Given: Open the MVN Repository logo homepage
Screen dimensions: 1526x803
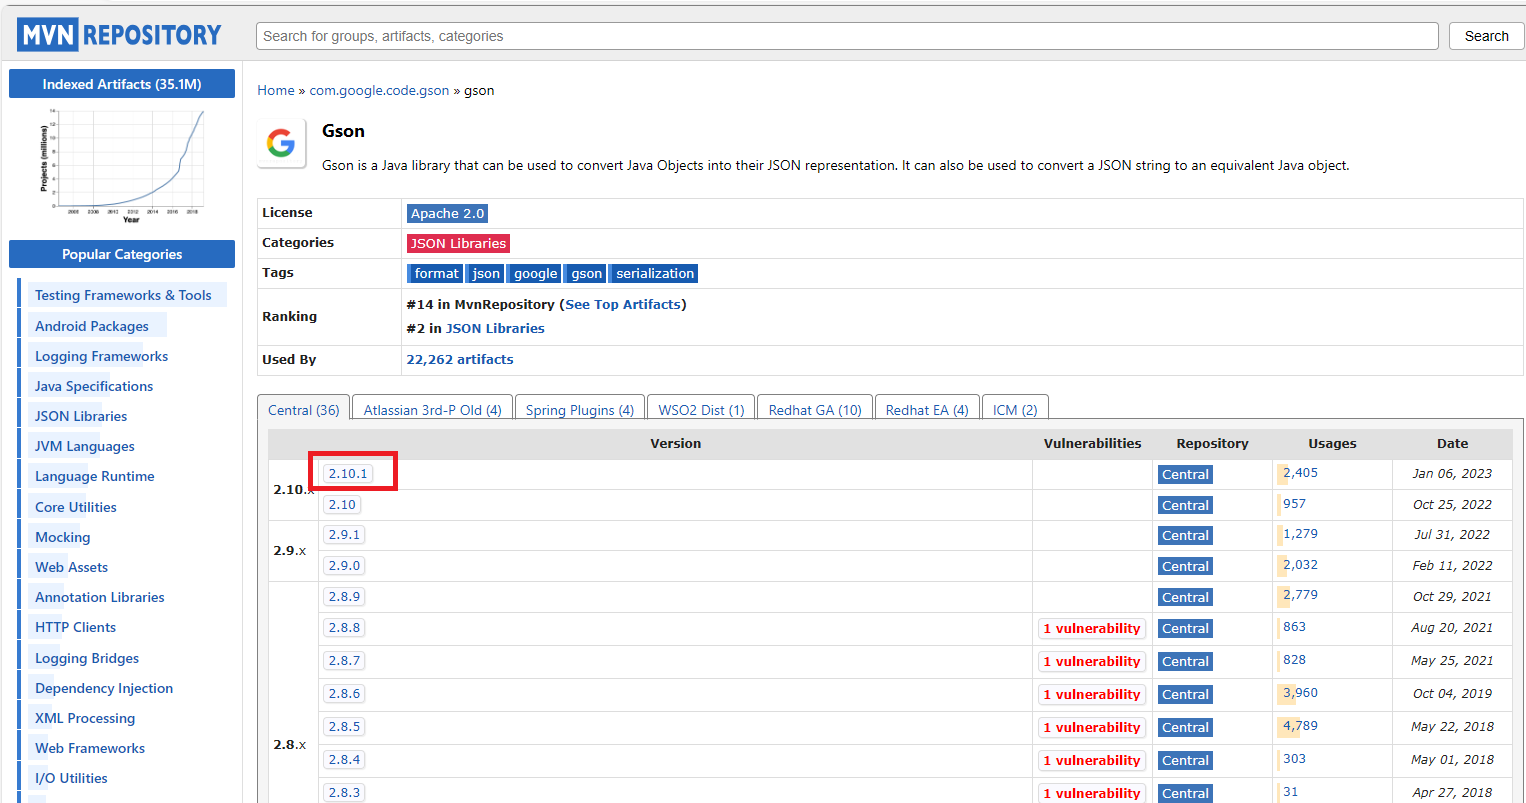Looking at the screenshot, I should 120,35.
